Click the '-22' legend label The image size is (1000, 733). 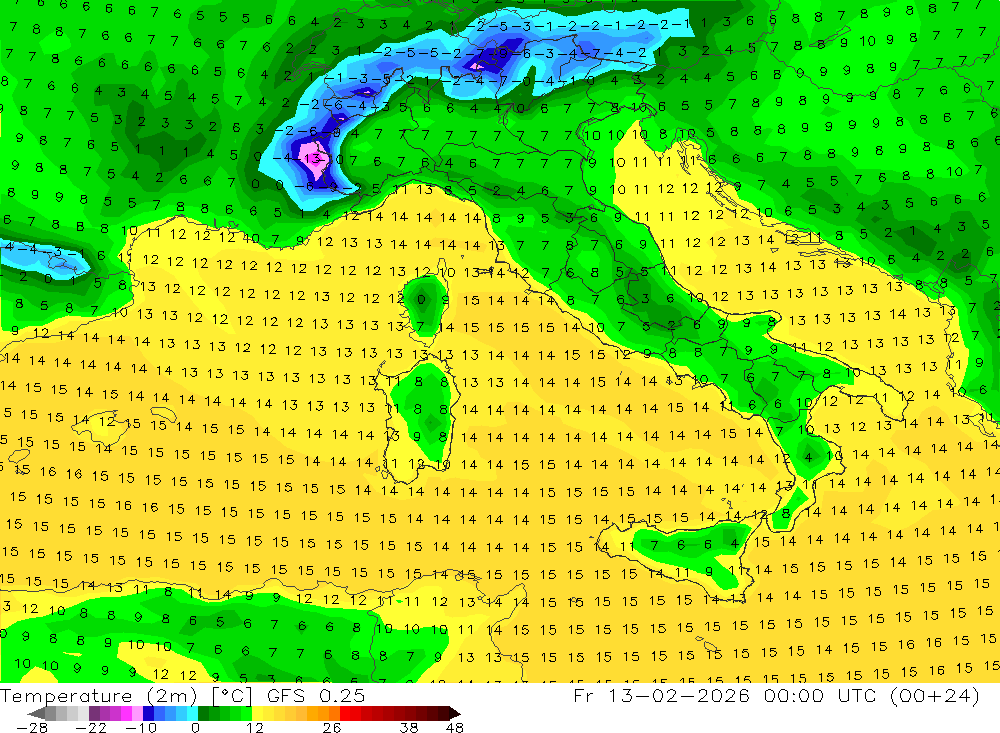click(91, 728)
